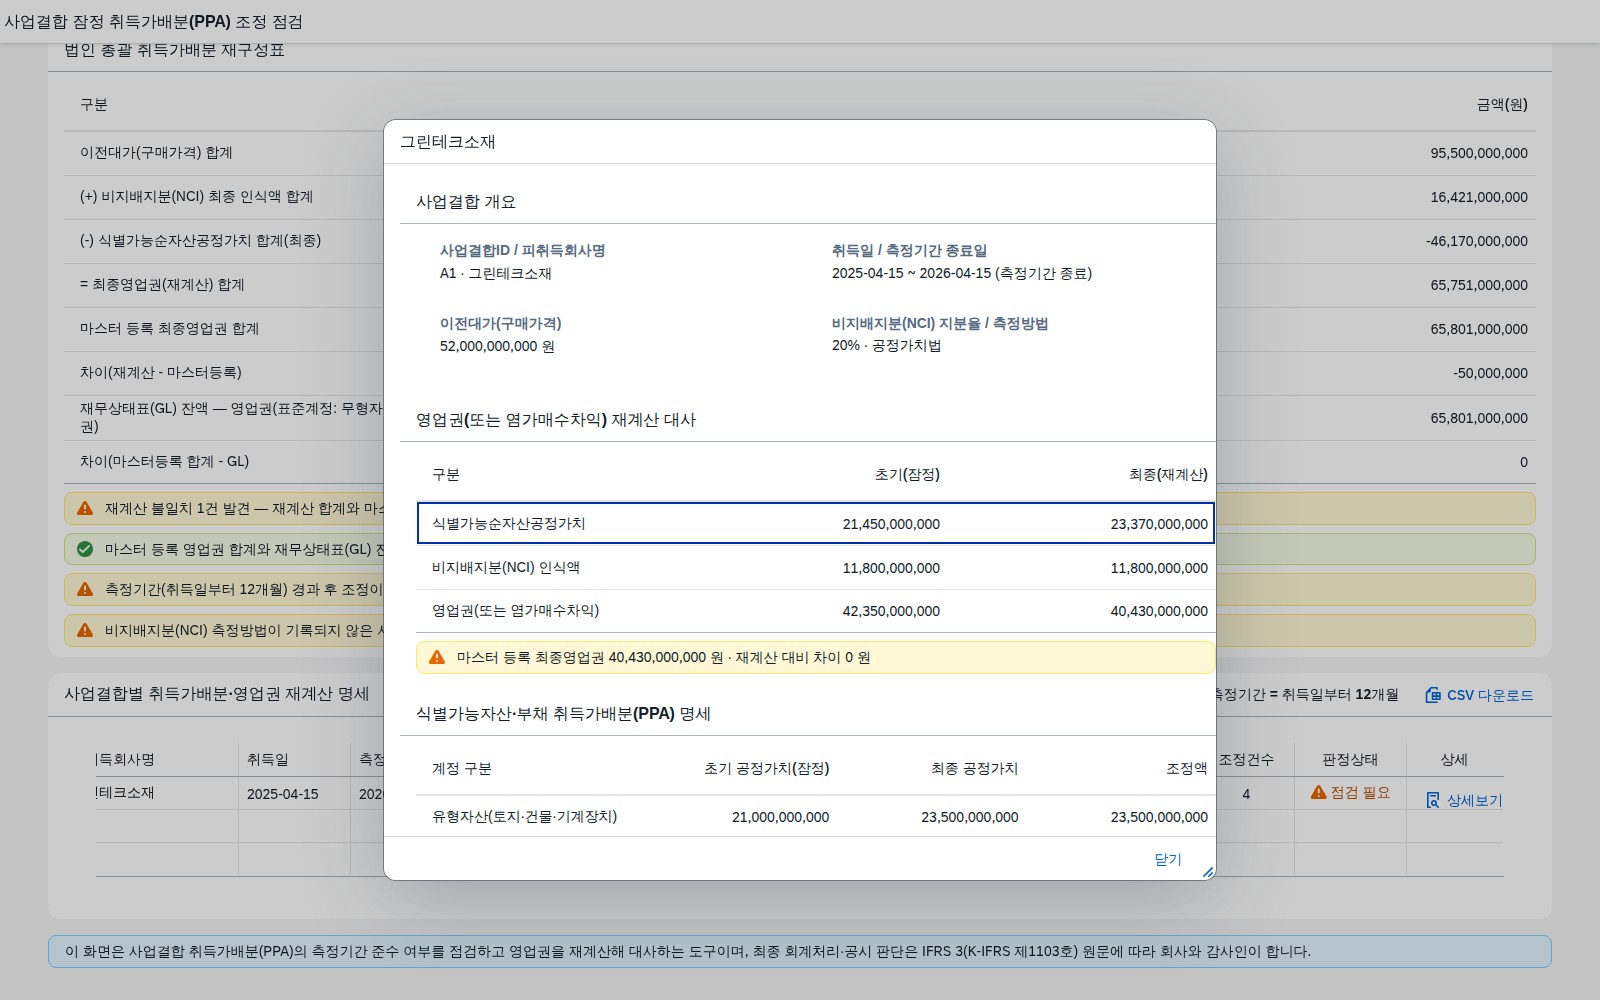Click the 조정건수 column header in background table

[x=1246, y=760]
